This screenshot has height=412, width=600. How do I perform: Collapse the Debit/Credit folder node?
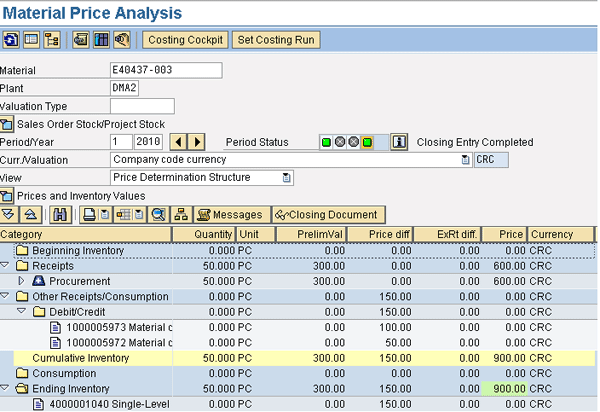click(21, 312)
